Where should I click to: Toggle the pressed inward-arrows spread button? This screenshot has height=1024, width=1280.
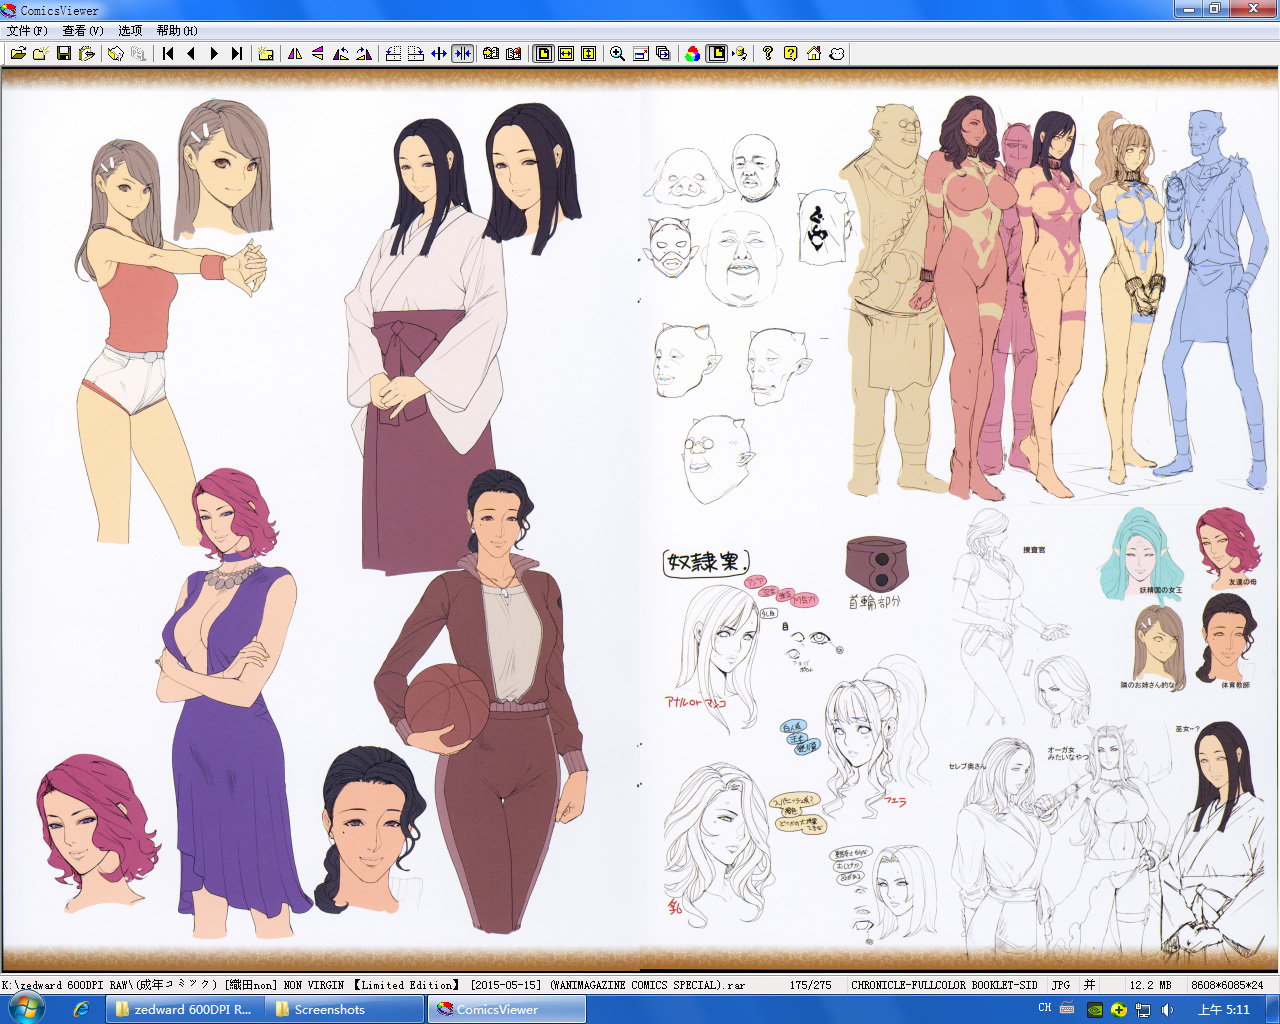(x=462, y=54)
